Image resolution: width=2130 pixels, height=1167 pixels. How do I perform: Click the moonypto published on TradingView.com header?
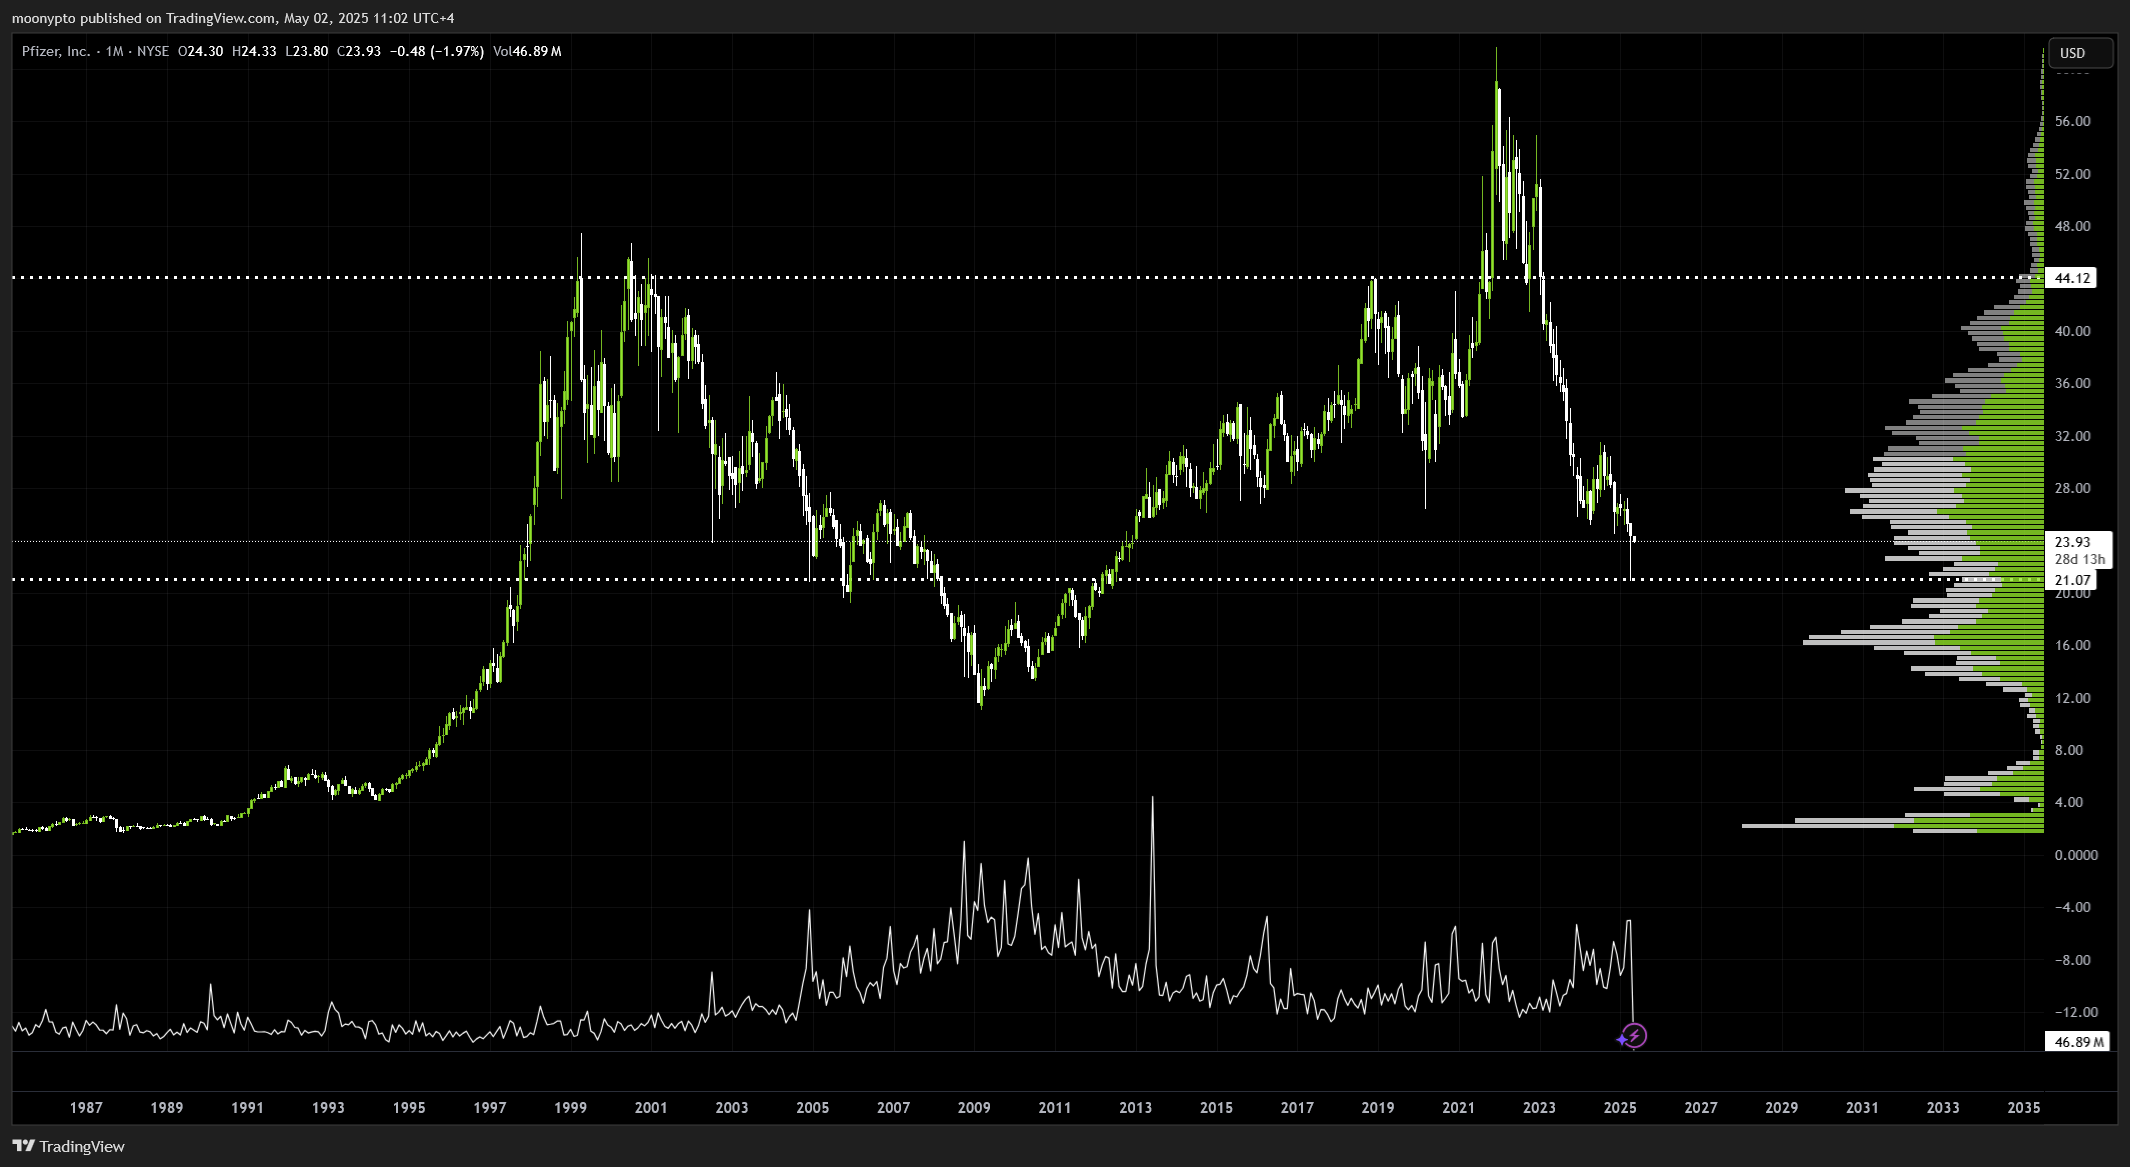point(232,18)
